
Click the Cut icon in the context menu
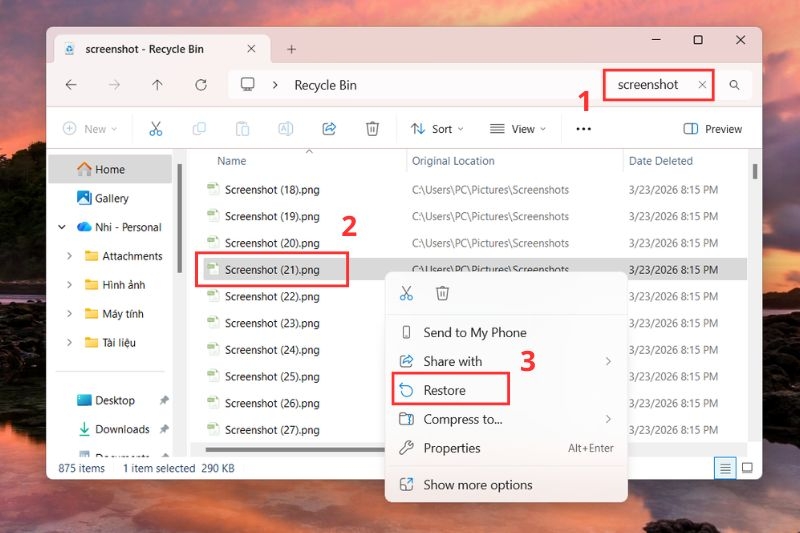(406, 293)
